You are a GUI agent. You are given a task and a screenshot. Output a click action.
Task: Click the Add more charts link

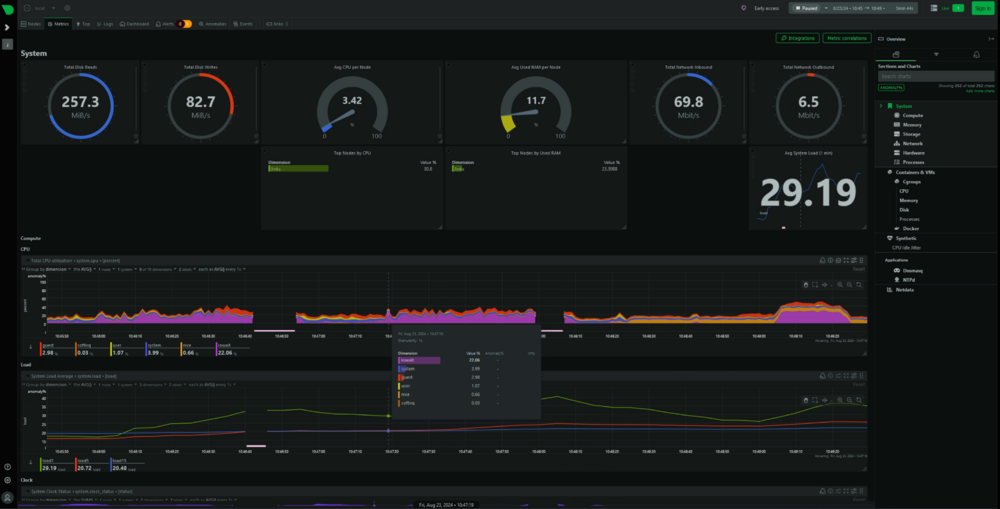[980, 91]
